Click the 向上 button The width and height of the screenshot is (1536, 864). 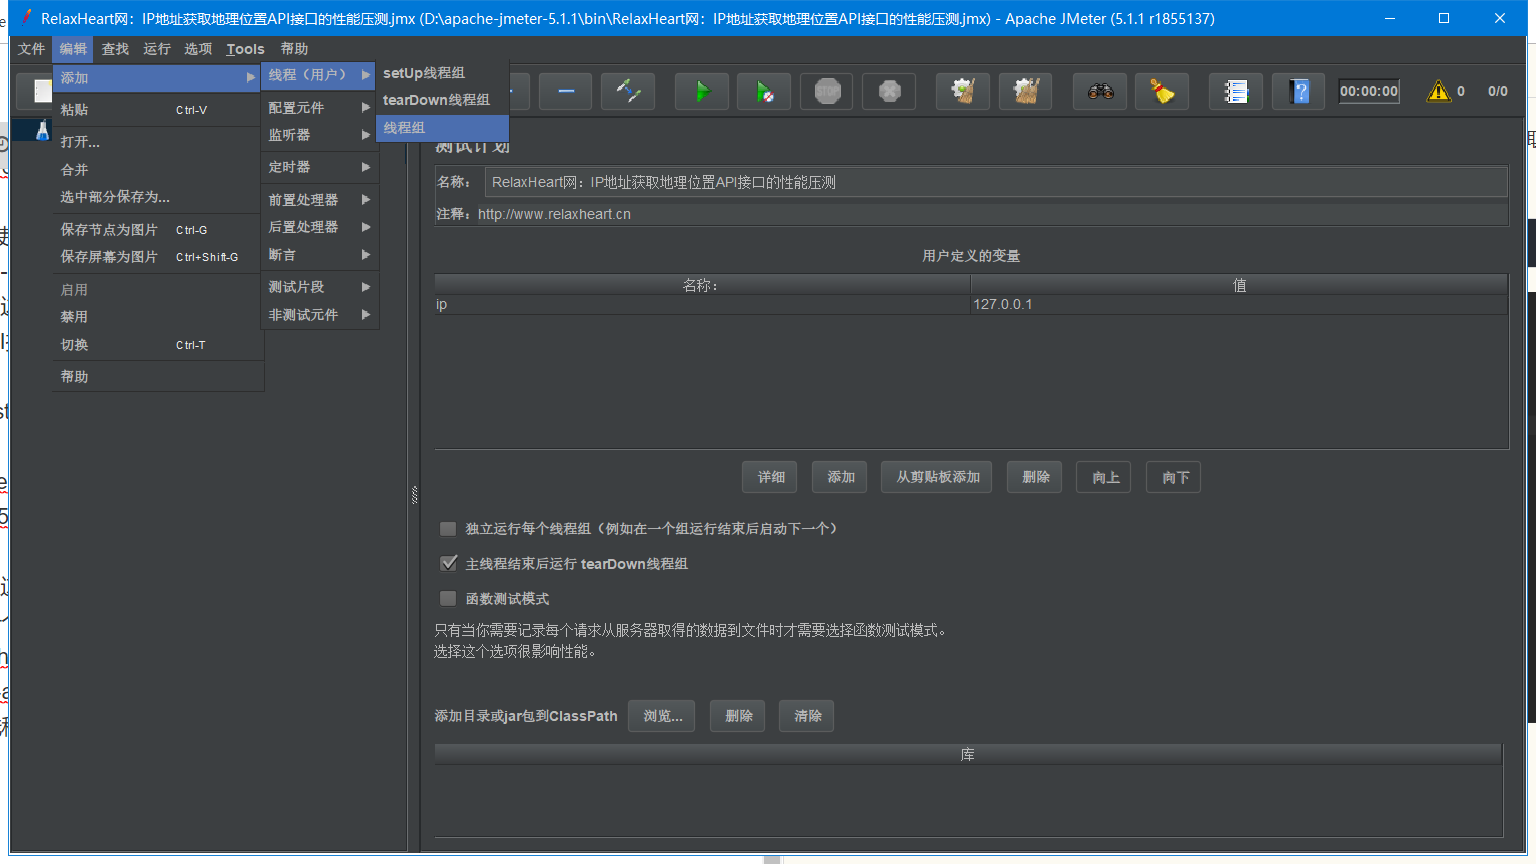click(1104, 477)
